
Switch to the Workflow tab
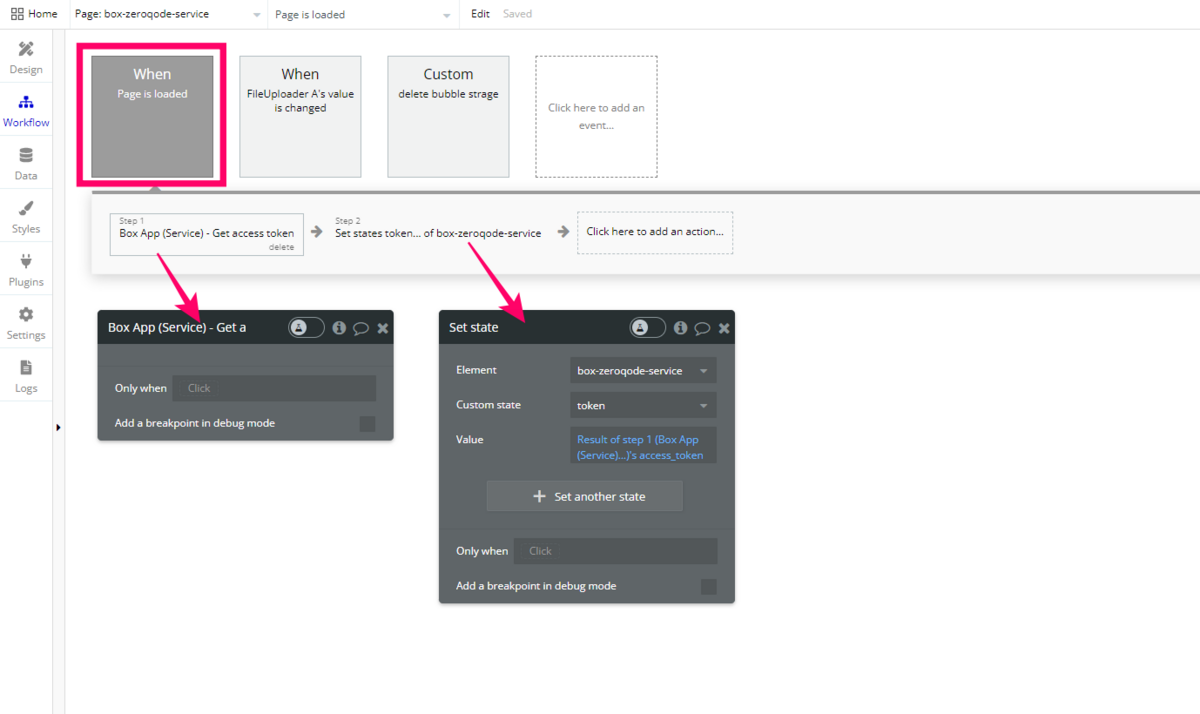tap(26, 111)
